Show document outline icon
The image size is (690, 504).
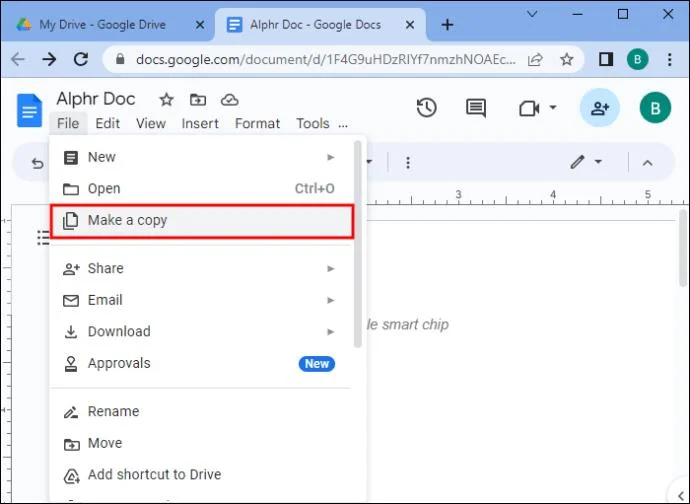point(43,238)
